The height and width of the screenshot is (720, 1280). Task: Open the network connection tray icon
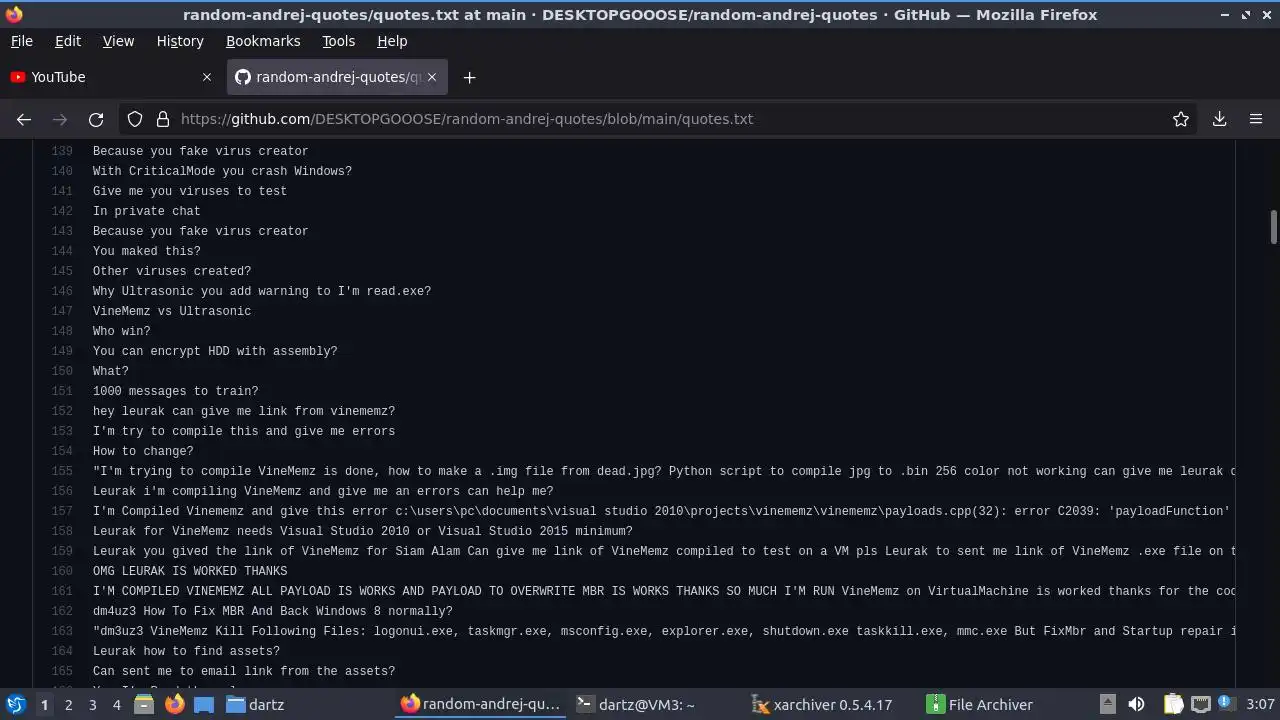pos(1201,705)
